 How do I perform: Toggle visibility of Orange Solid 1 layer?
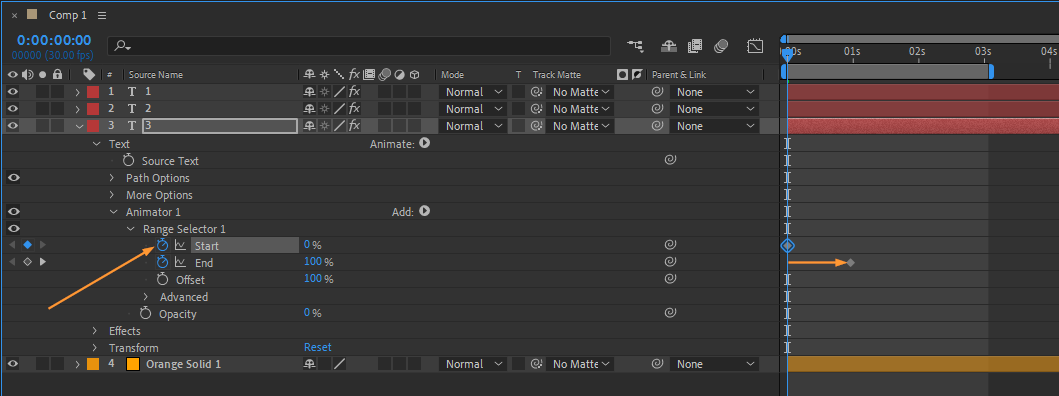(13, 364)
